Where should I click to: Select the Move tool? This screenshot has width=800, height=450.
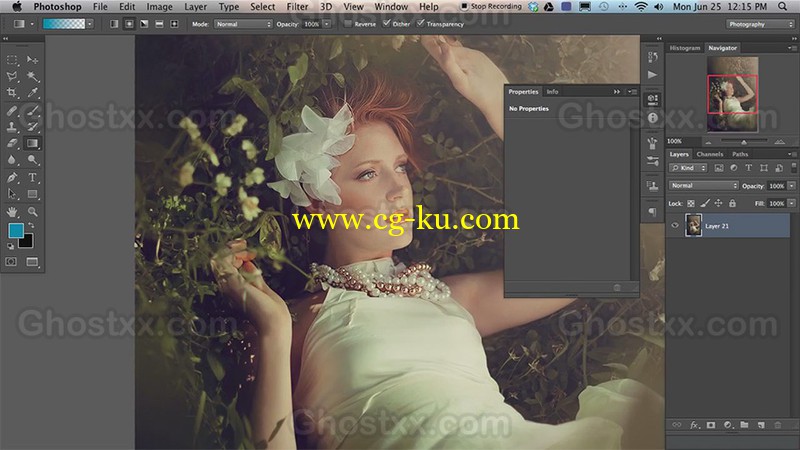point(32,60)
